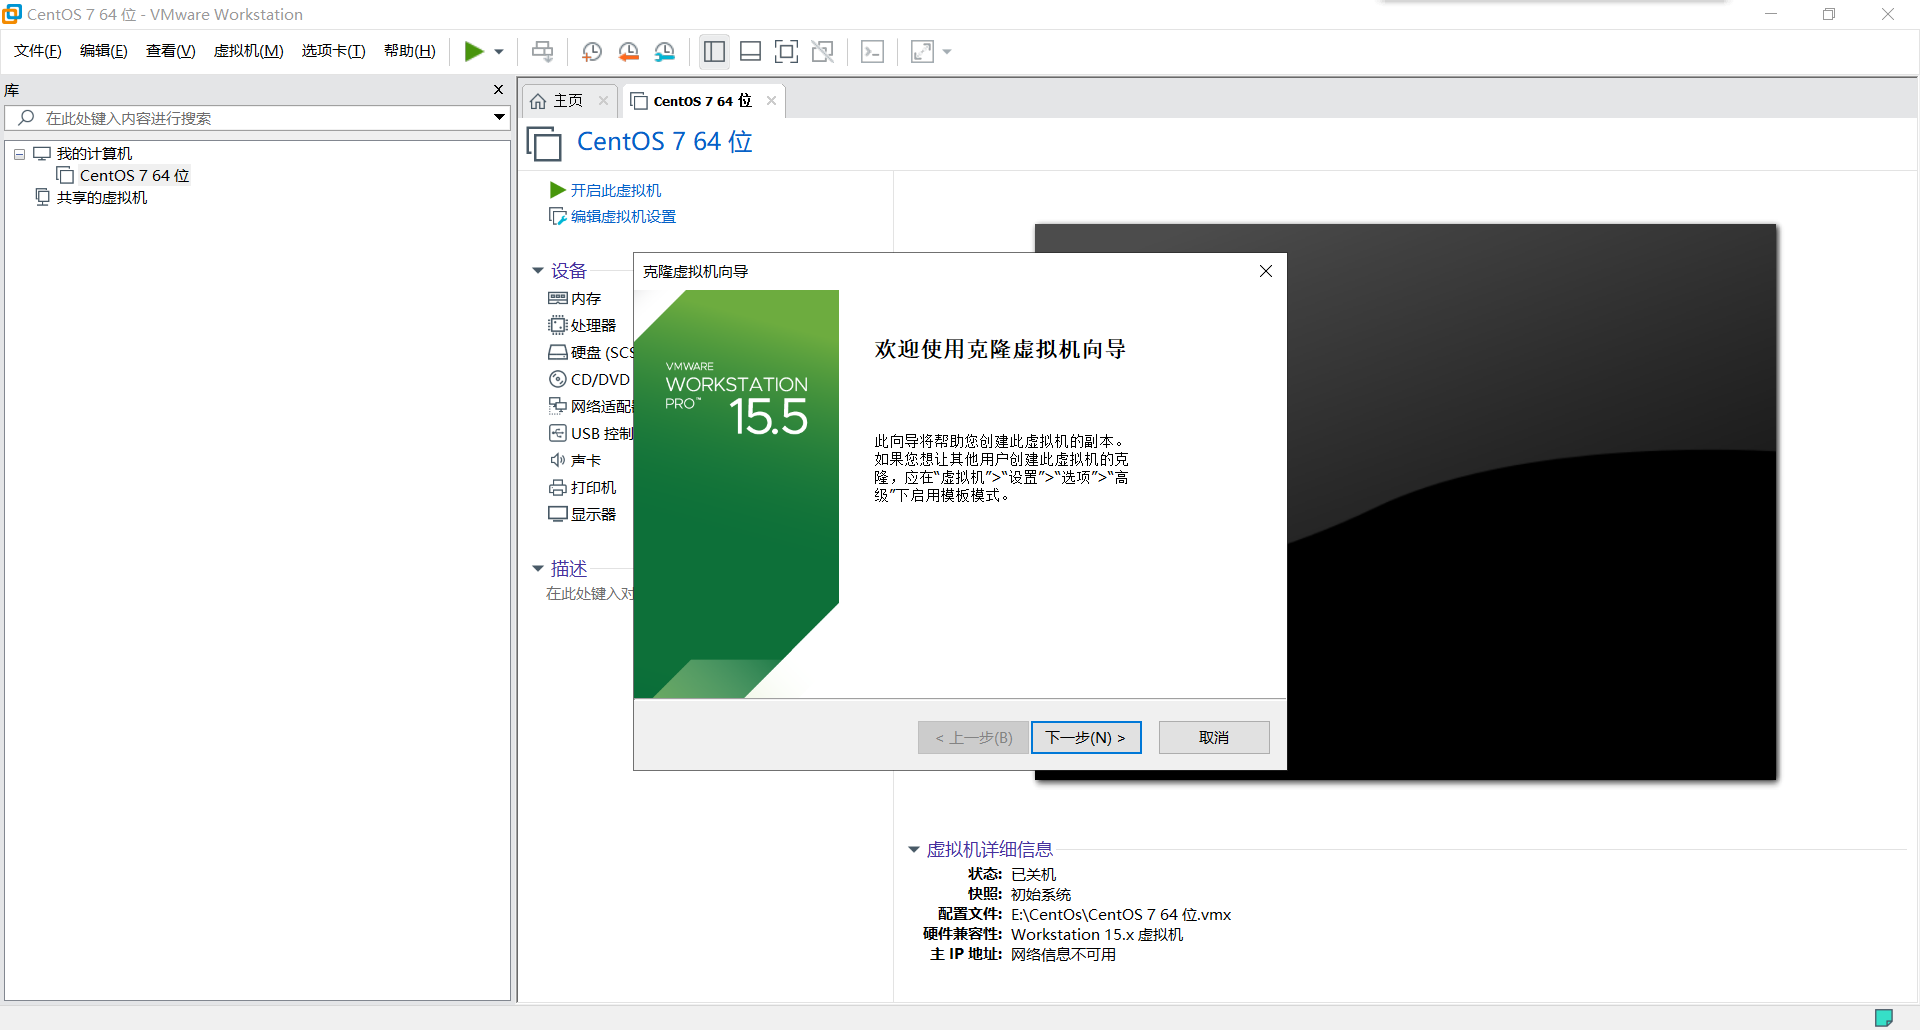Select the 硬盘 (SCSI) device entry

591,353
